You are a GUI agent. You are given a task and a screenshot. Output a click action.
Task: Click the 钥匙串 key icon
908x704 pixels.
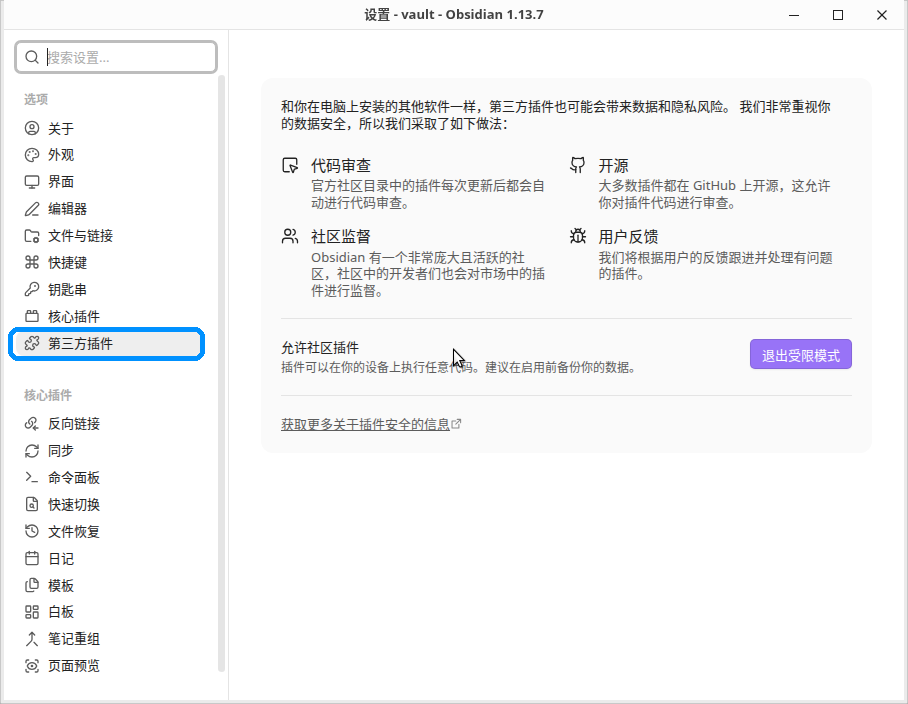32,289
